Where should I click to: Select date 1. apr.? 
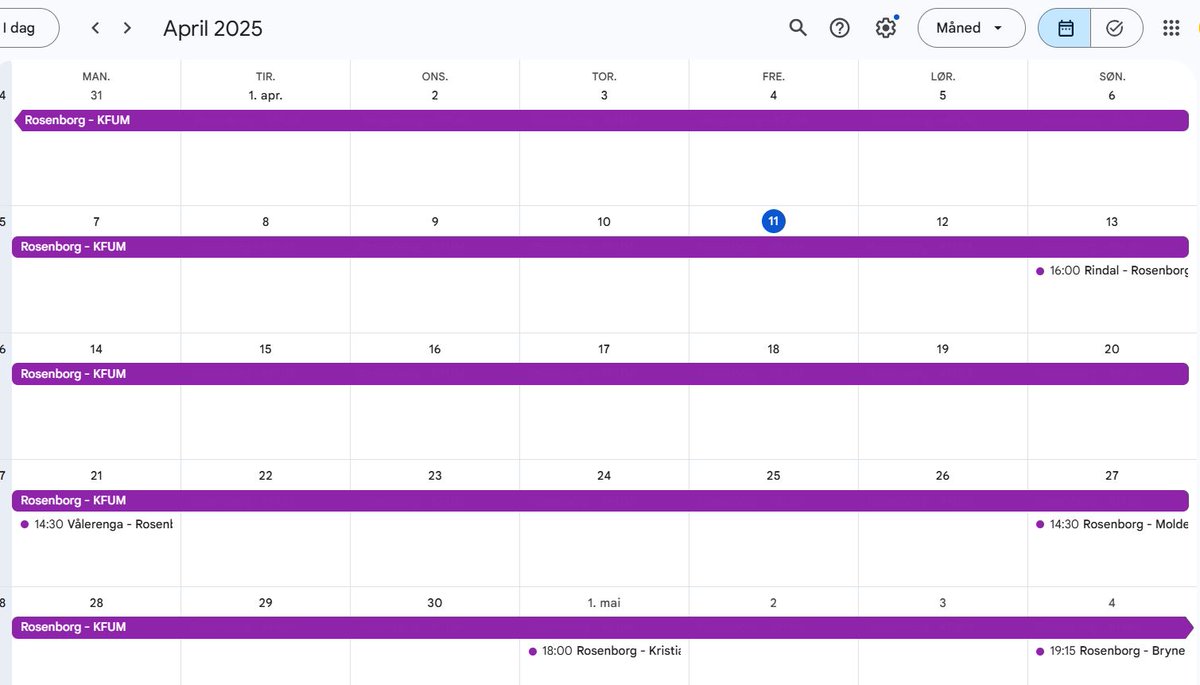click(x=265, y=96)
